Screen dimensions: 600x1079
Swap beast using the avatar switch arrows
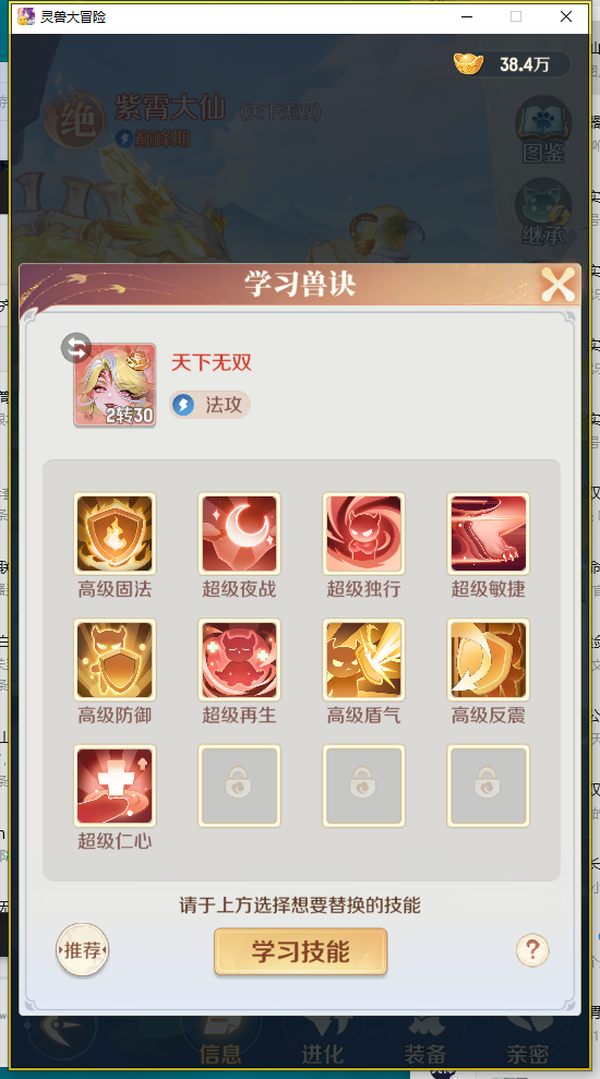pos(76,348)
